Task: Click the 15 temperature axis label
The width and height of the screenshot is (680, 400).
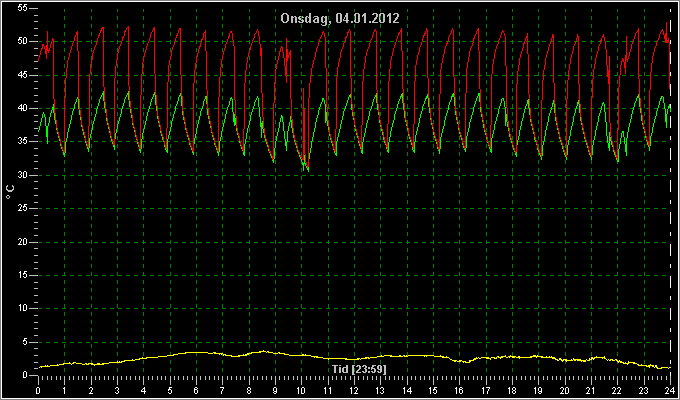Action: click(x=23, y=275)
